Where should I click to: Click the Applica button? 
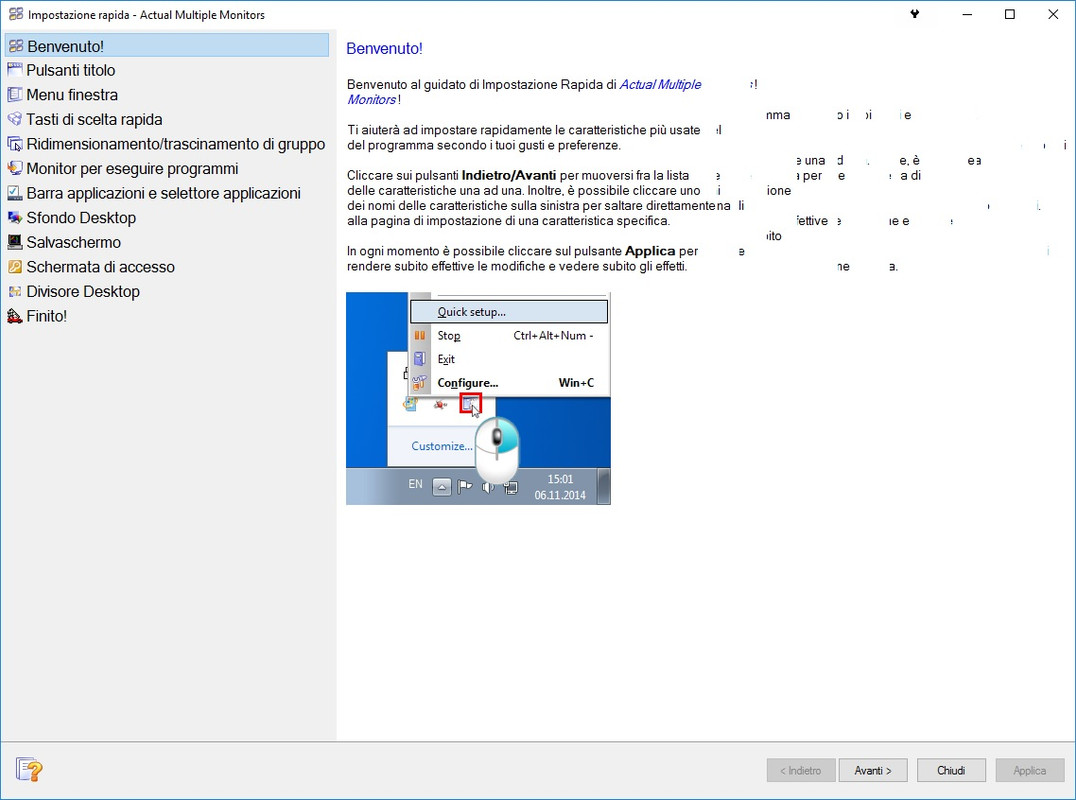coord(1030,770)
